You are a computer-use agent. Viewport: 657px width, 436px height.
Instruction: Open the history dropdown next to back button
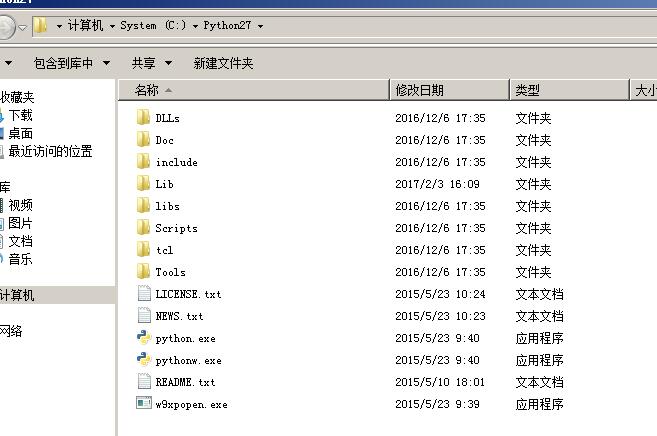[x=22, y=27]
